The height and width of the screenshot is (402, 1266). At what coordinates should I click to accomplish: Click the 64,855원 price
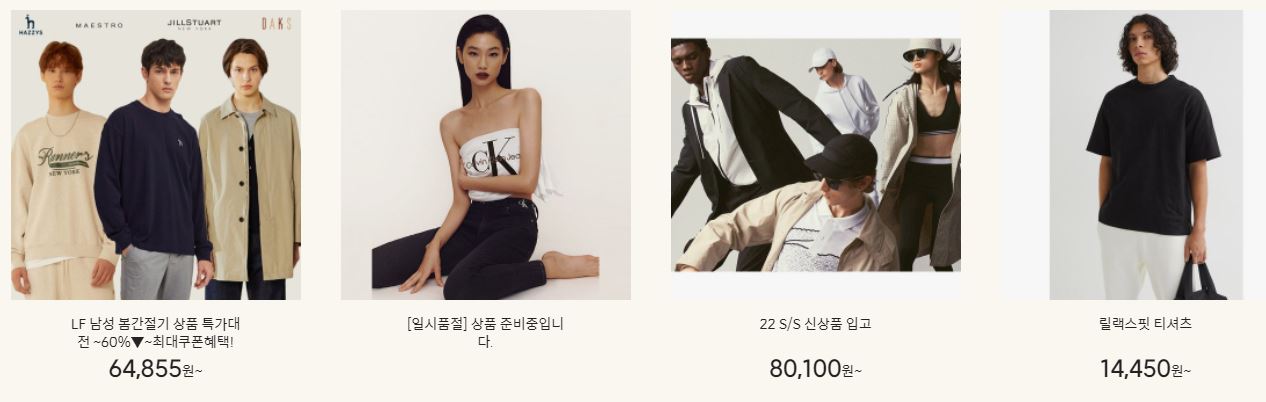156,369
